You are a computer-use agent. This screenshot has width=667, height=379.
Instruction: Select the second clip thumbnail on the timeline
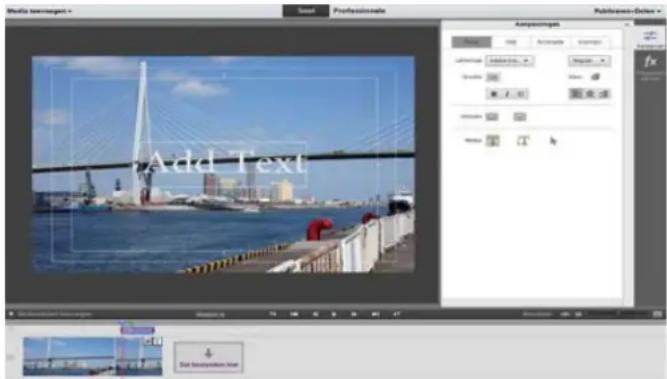(x=139, y=356)
